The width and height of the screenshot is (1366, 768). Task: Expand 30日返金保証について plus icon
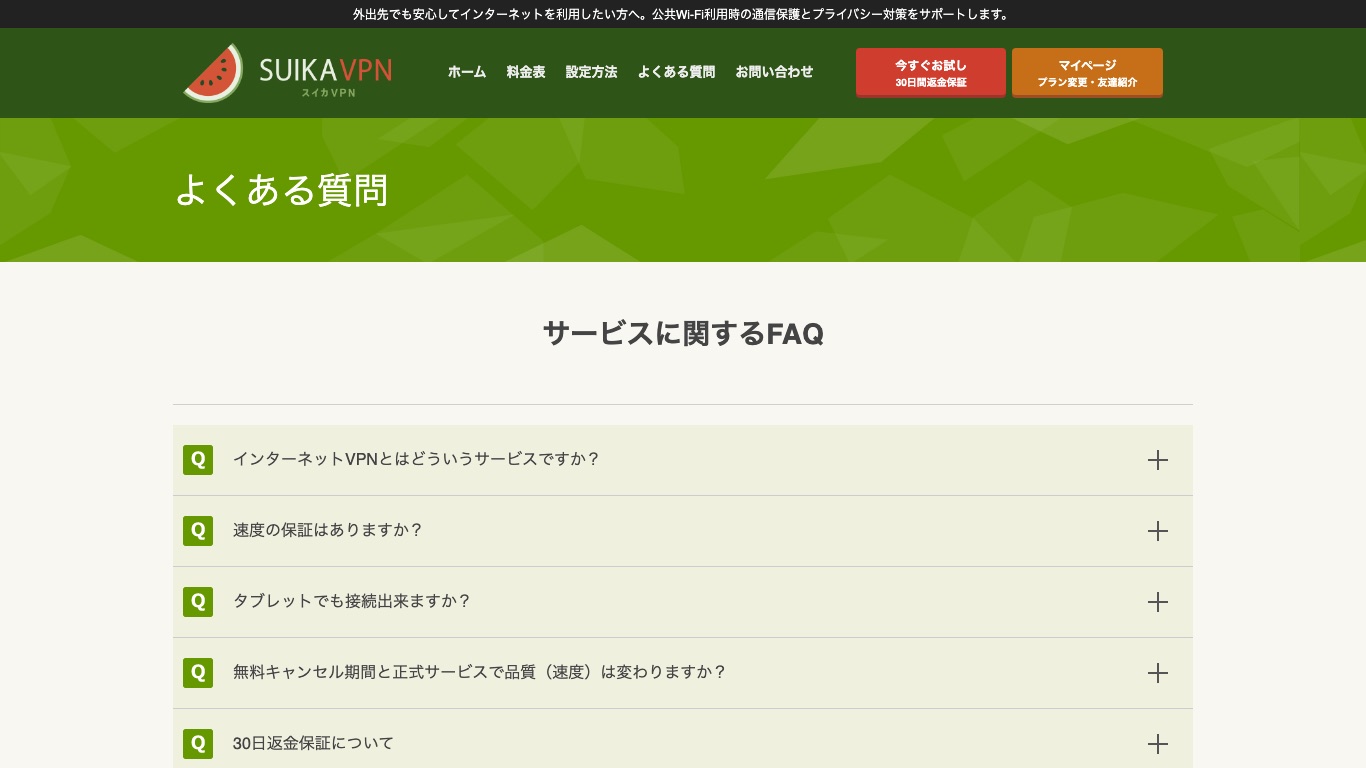pos(1158,744)
